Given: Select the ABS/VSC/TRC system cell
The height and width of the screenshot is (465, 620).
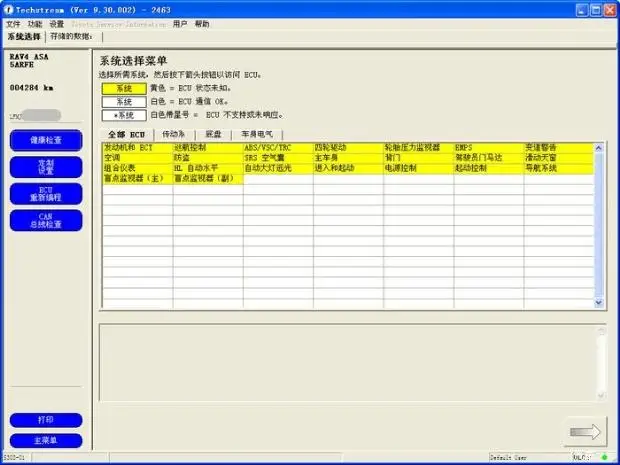Looking at the screenshot, I should click(278, 148).
